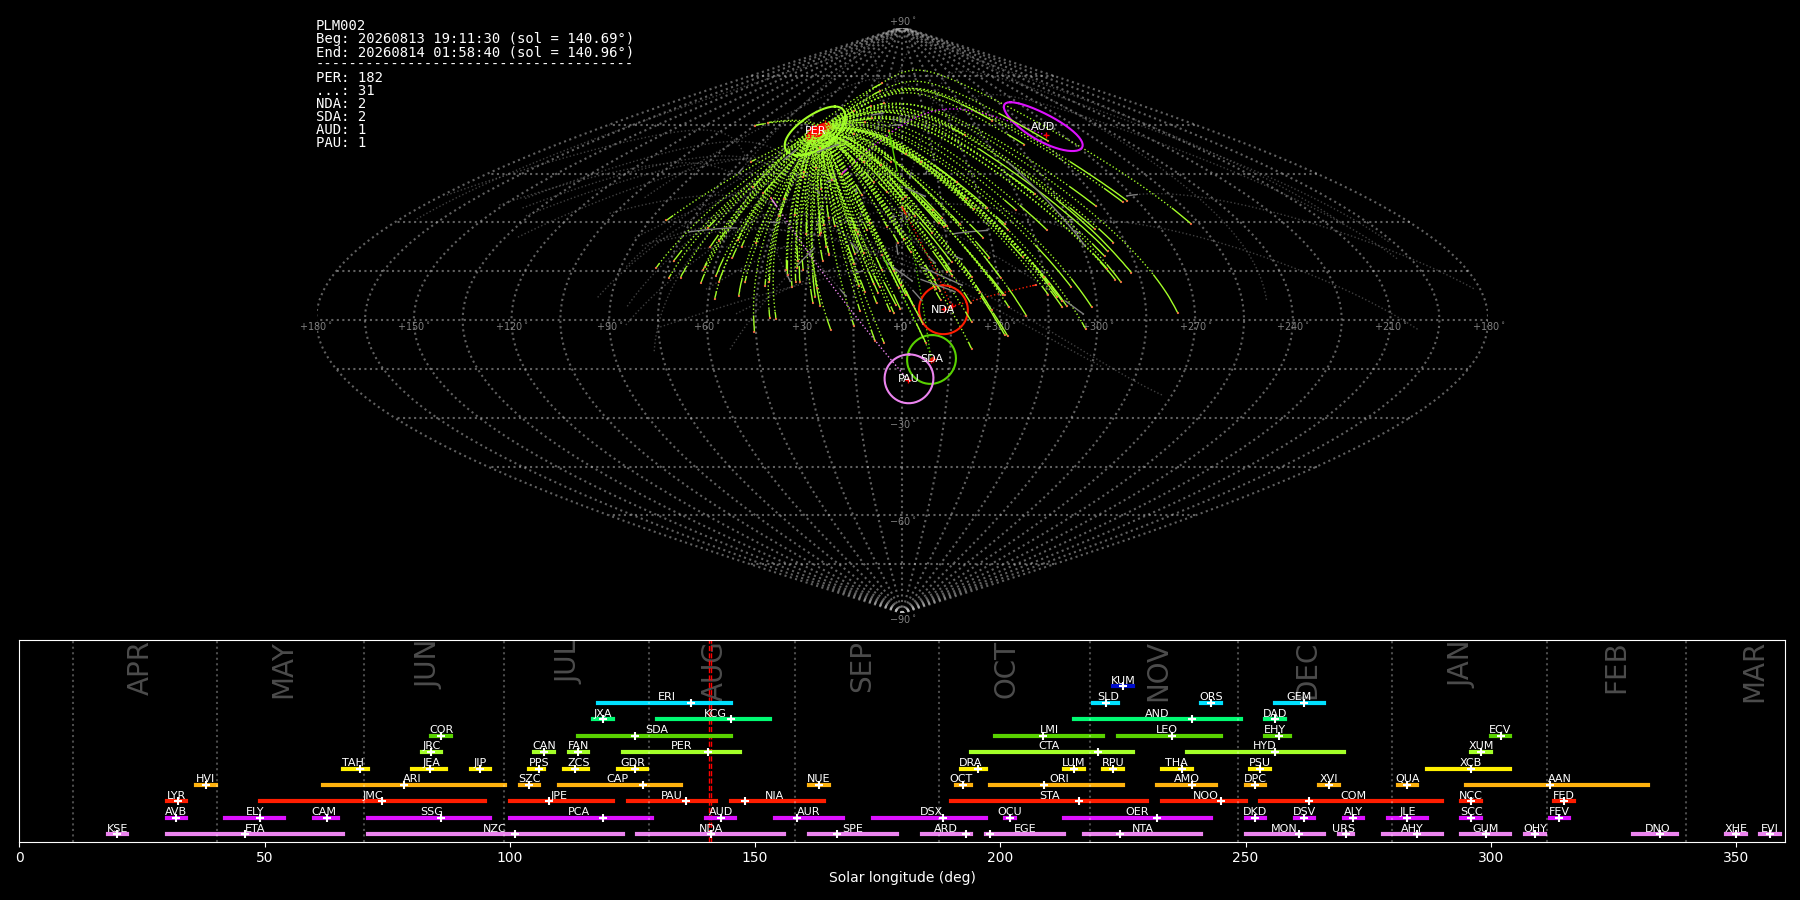This screenshot has height=900, width=1800.
Task: Click the CAP shower activity bar
Action: pyautogui.click(x=620, y=785)
